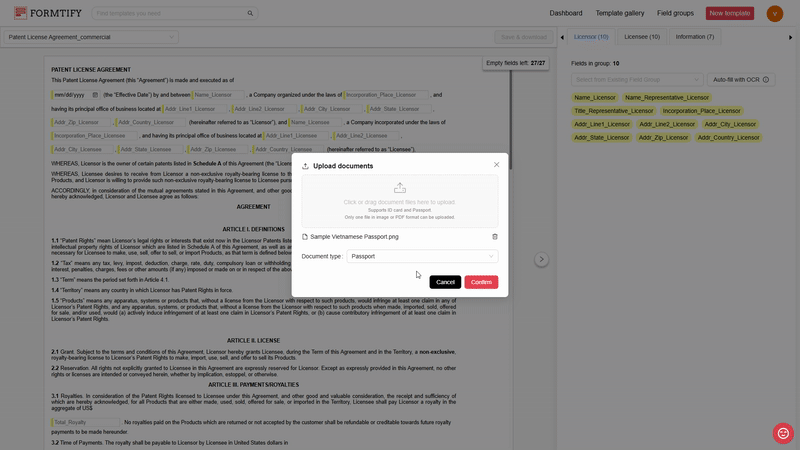Open Select from Existing Field Group dropdown
The height and width of the screenshot is (450, 800).
637,79
